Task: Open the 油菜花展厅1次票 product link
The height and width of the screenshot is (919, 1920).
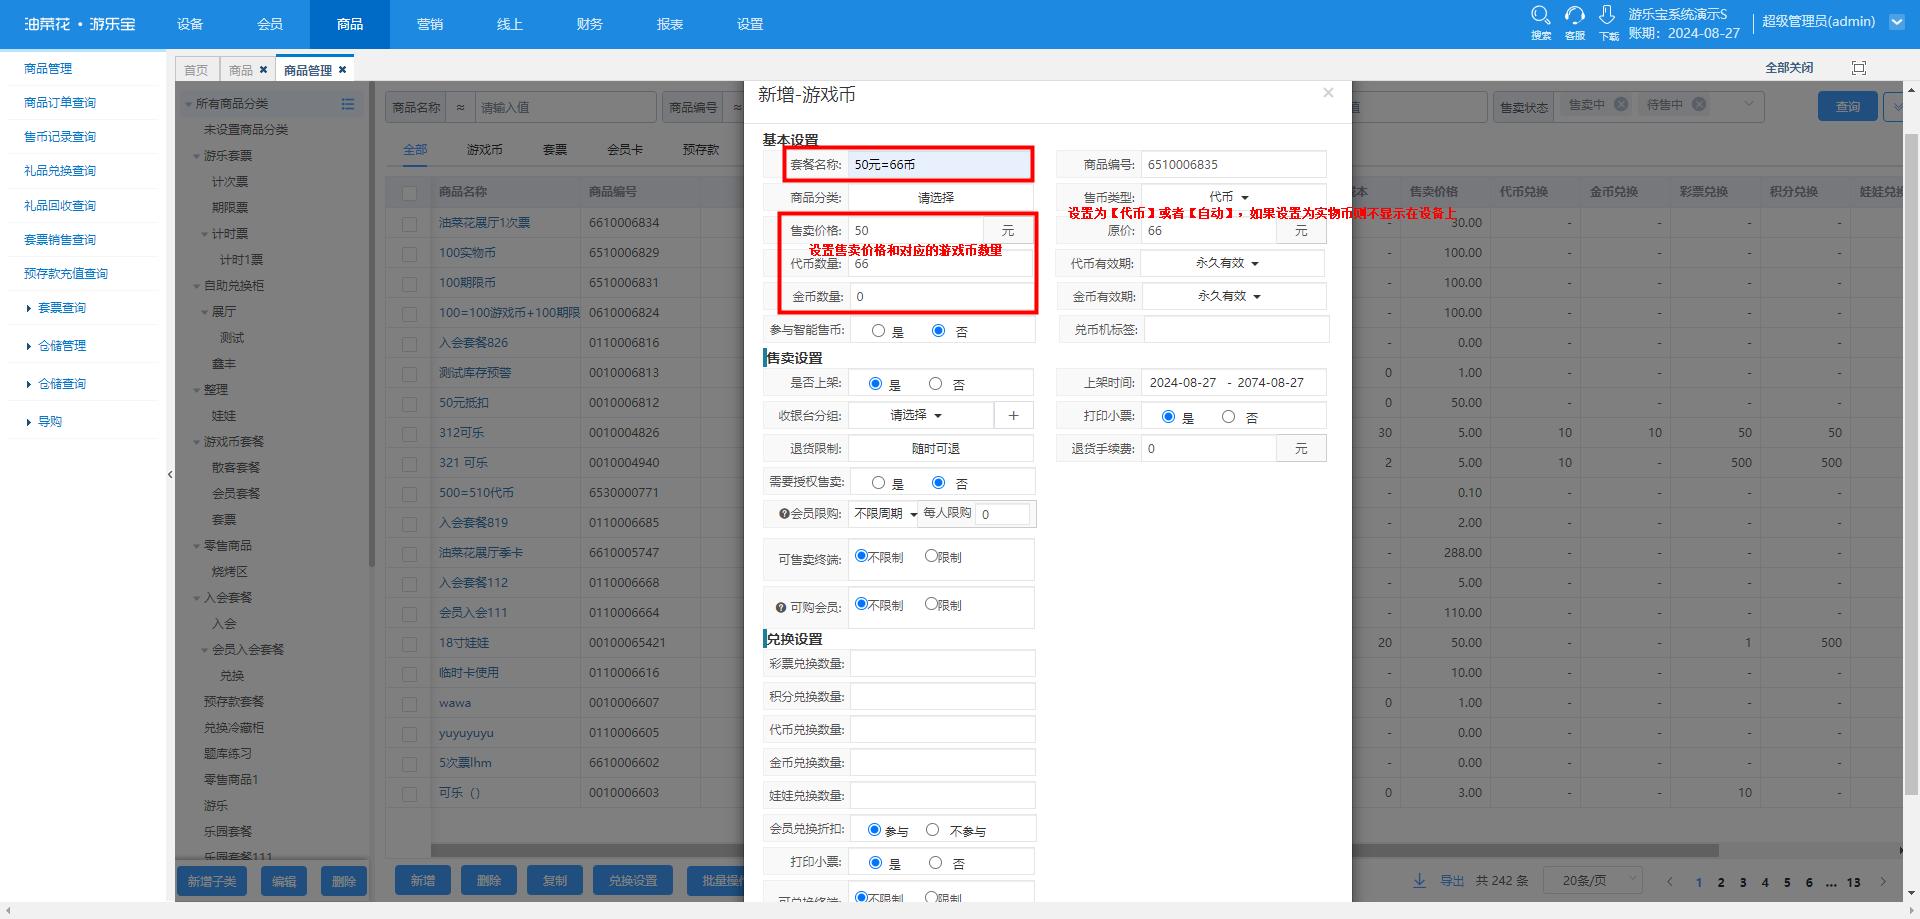Action: coord(485,223)
